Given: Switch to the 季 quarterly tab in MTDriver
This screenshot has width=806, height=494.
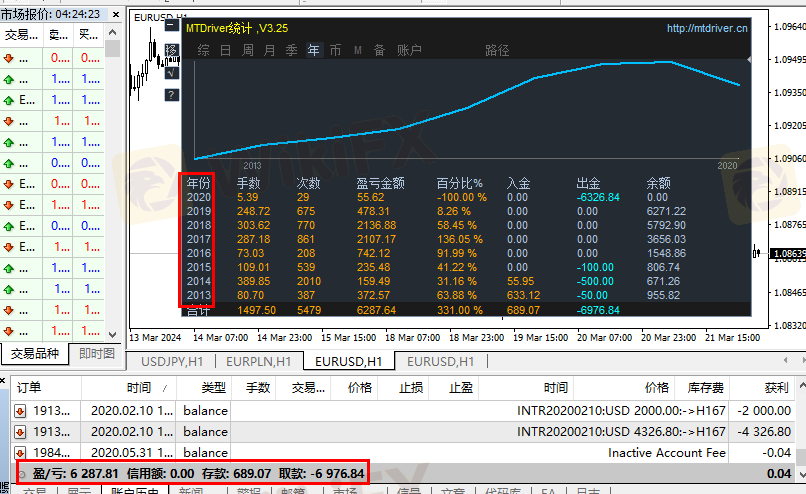Looking at the screenshot, I should pyautogui.click(x=291, y=50).
